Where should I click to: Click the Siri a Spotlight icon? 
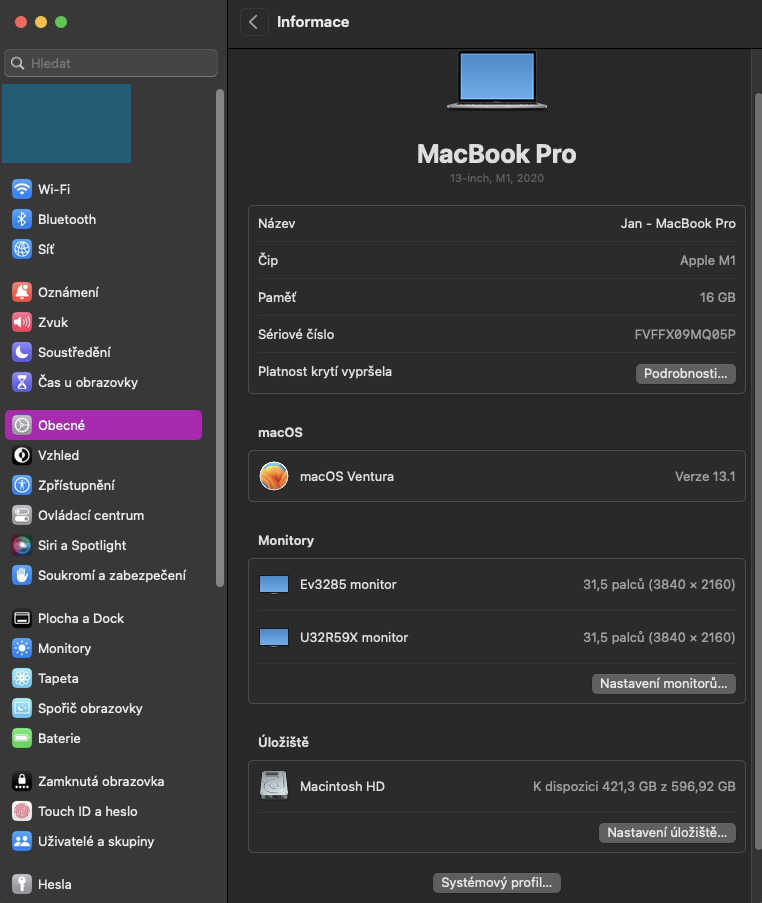pyautogui.click(x=22, y=545)
